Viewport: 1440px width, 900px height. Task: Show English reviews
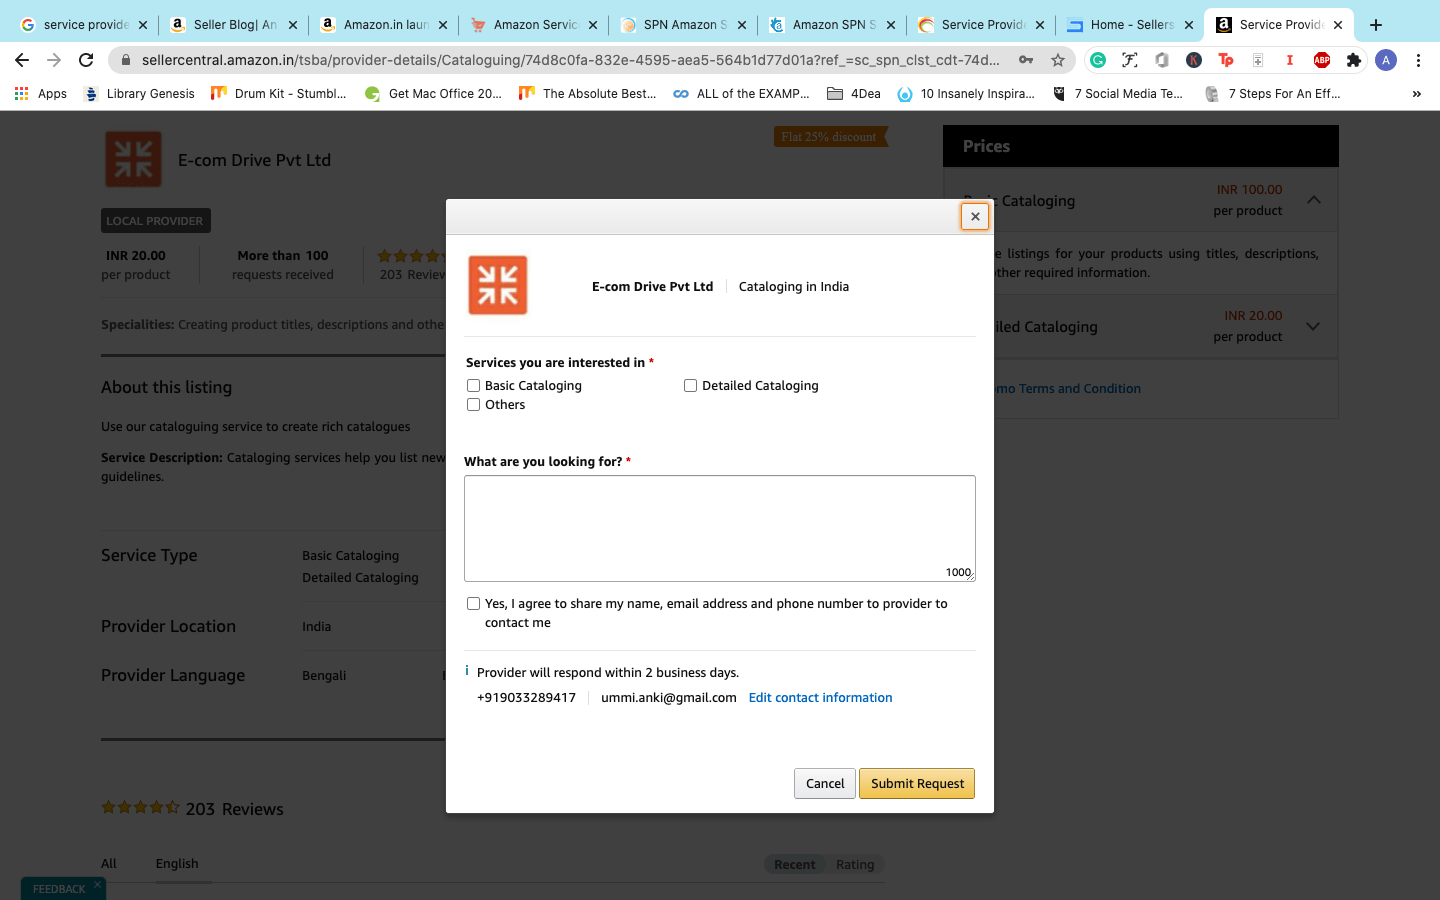pos(177,864)
